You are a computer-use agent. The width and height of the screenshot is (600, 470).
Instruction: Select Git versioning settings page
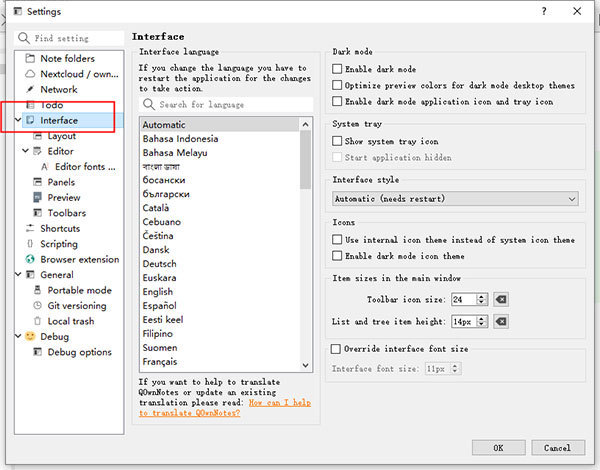(x=77, y=306)
